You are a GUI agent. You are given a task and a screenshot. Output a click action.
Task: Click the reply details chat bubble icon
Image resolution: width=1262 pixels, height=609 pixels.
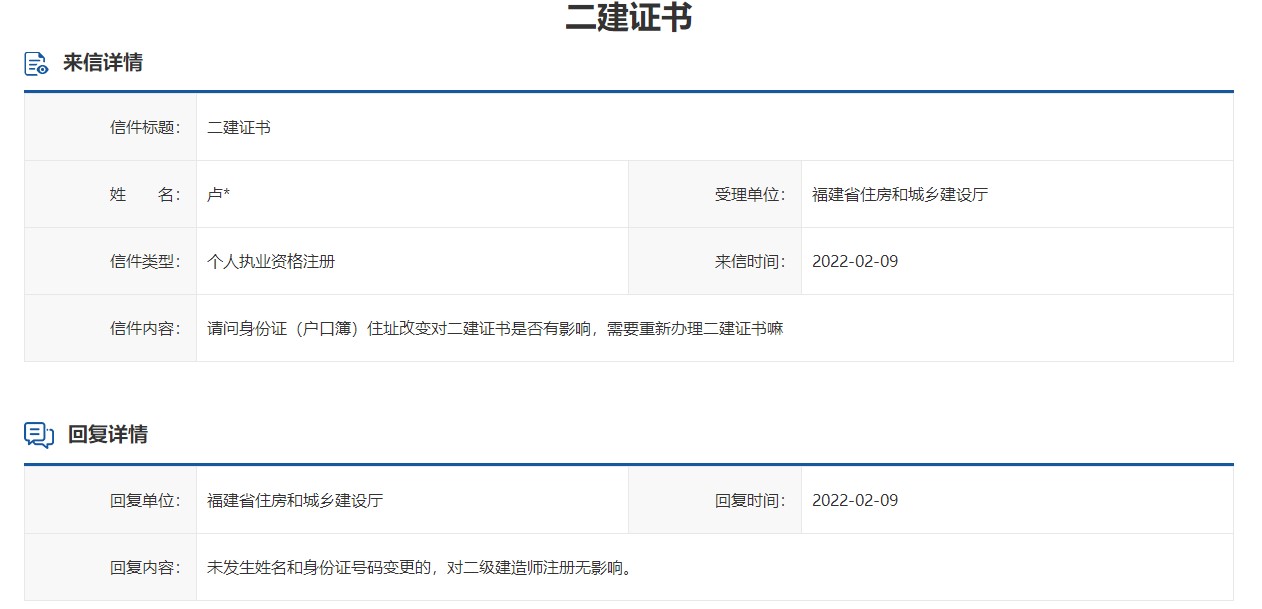point(38,435)
